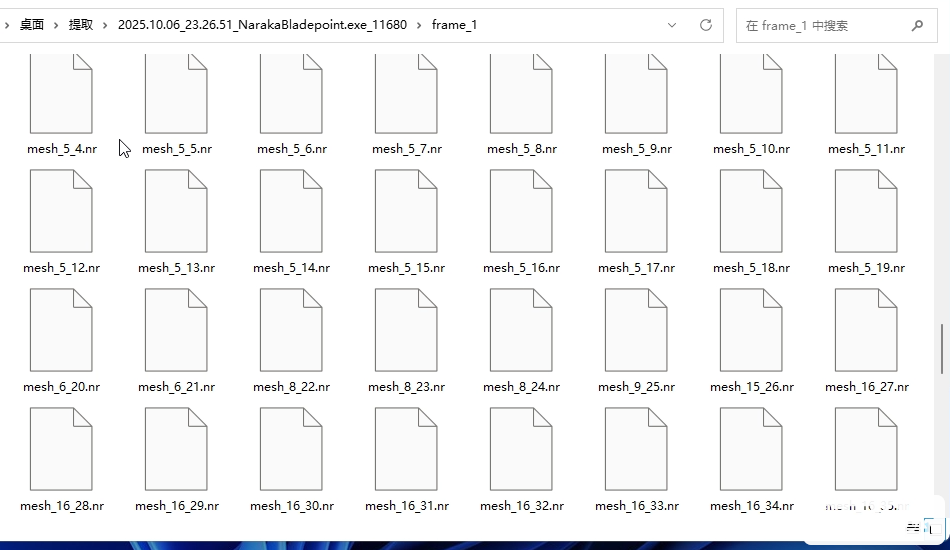Click the mesh_16_31.nr file icon

[406, 449]
